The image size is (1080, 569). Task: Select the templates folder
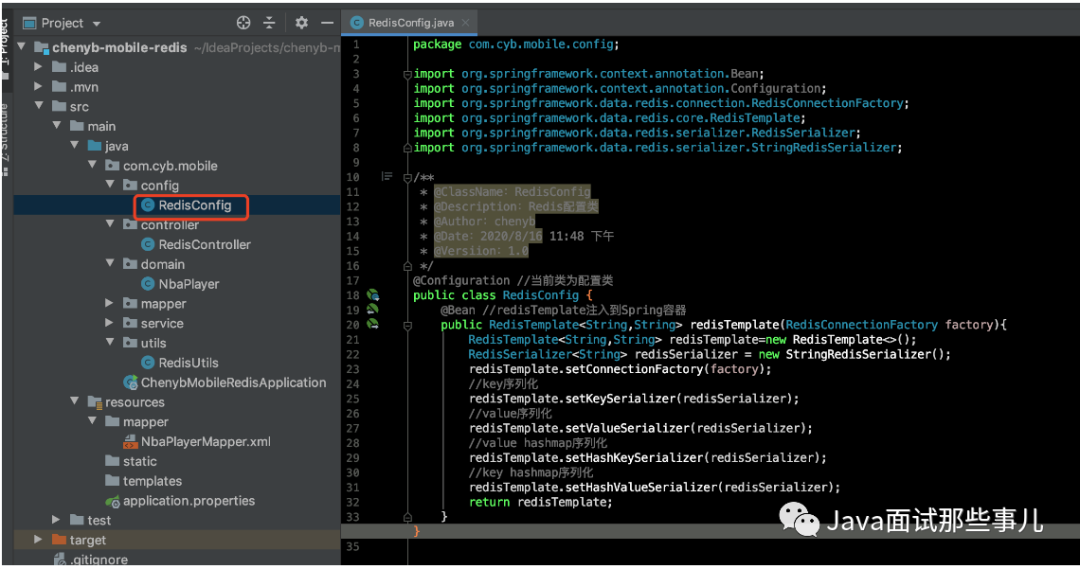click(152, 481)
